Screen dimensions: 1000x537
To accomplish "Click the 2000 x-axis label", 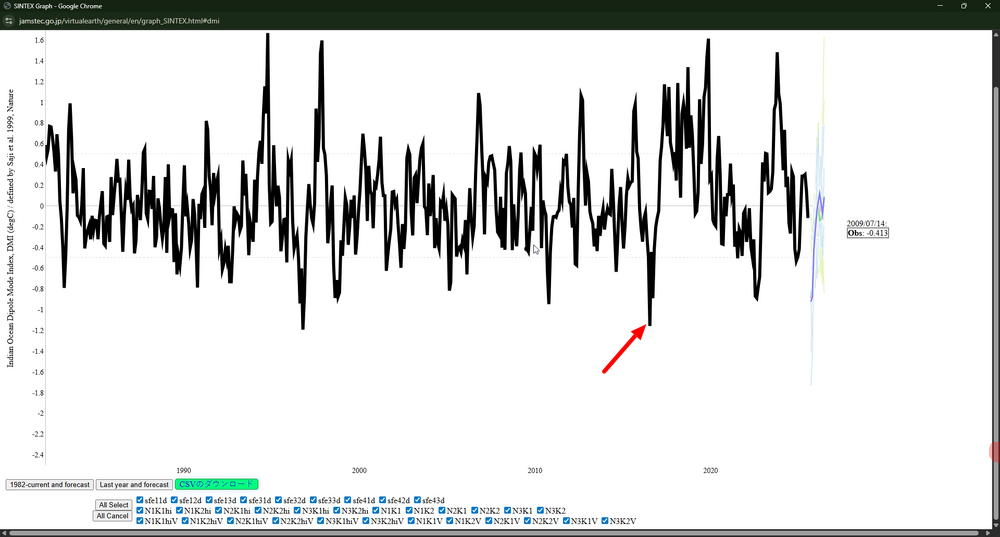I will coord(359,471).
